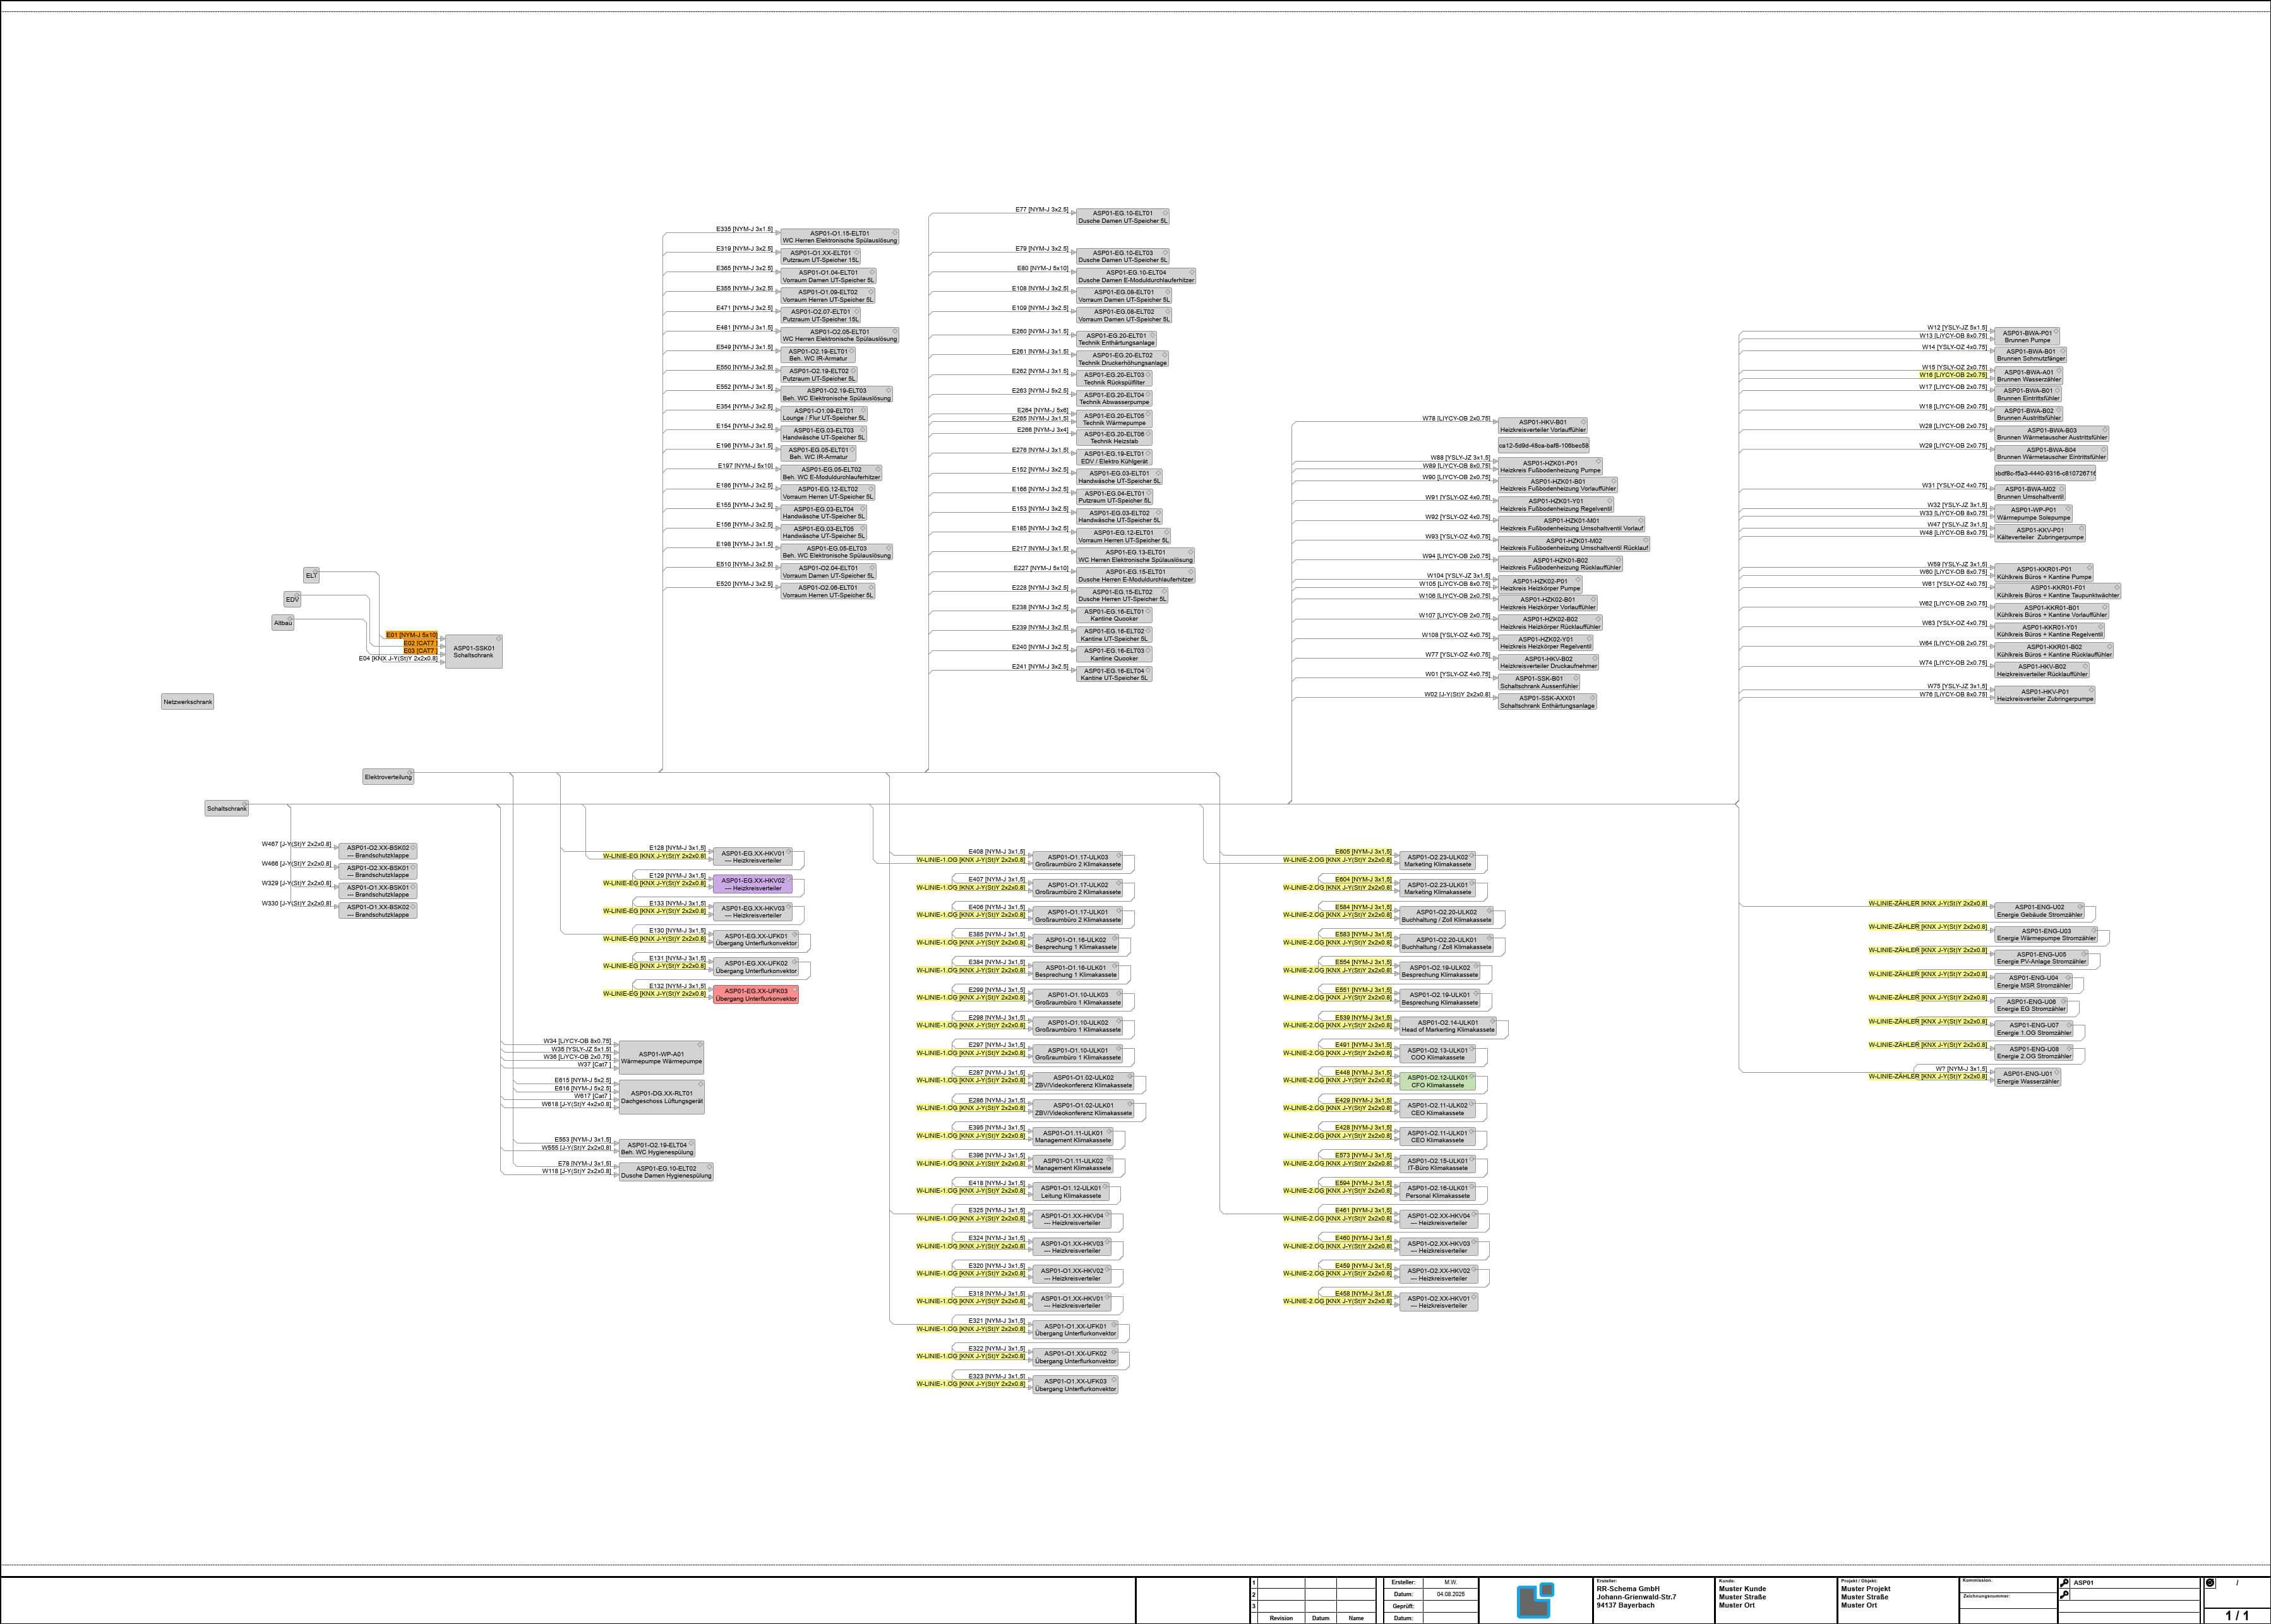
Task: Select the Altbau node
Action: 283,623
